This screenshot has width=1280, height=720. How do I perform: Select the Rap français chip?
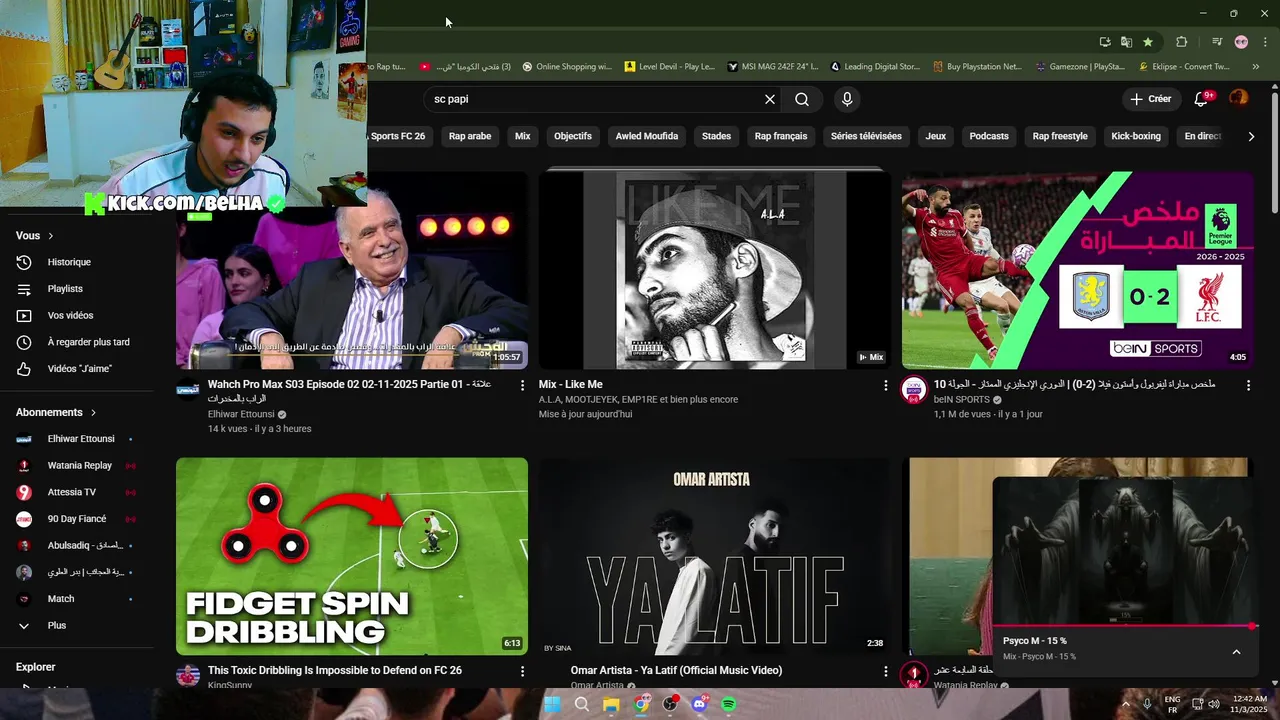[x=781, y=136]
